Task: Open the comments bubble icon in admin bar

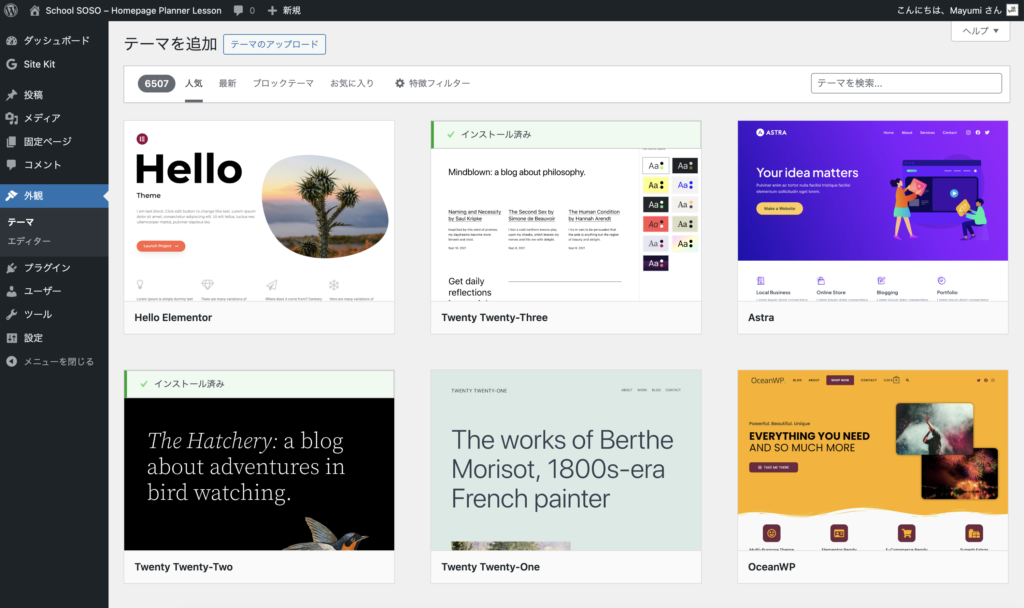Action: pos(240,10)
